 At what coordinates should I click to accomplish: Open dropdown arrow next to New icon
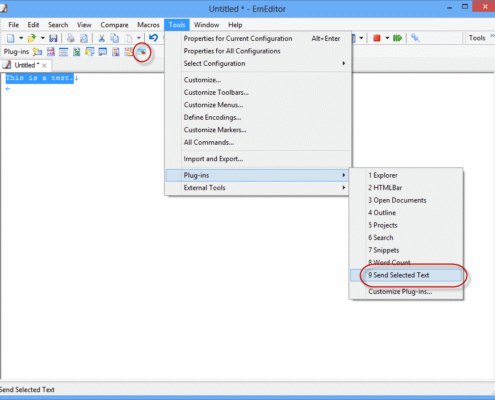click(21, 38)
